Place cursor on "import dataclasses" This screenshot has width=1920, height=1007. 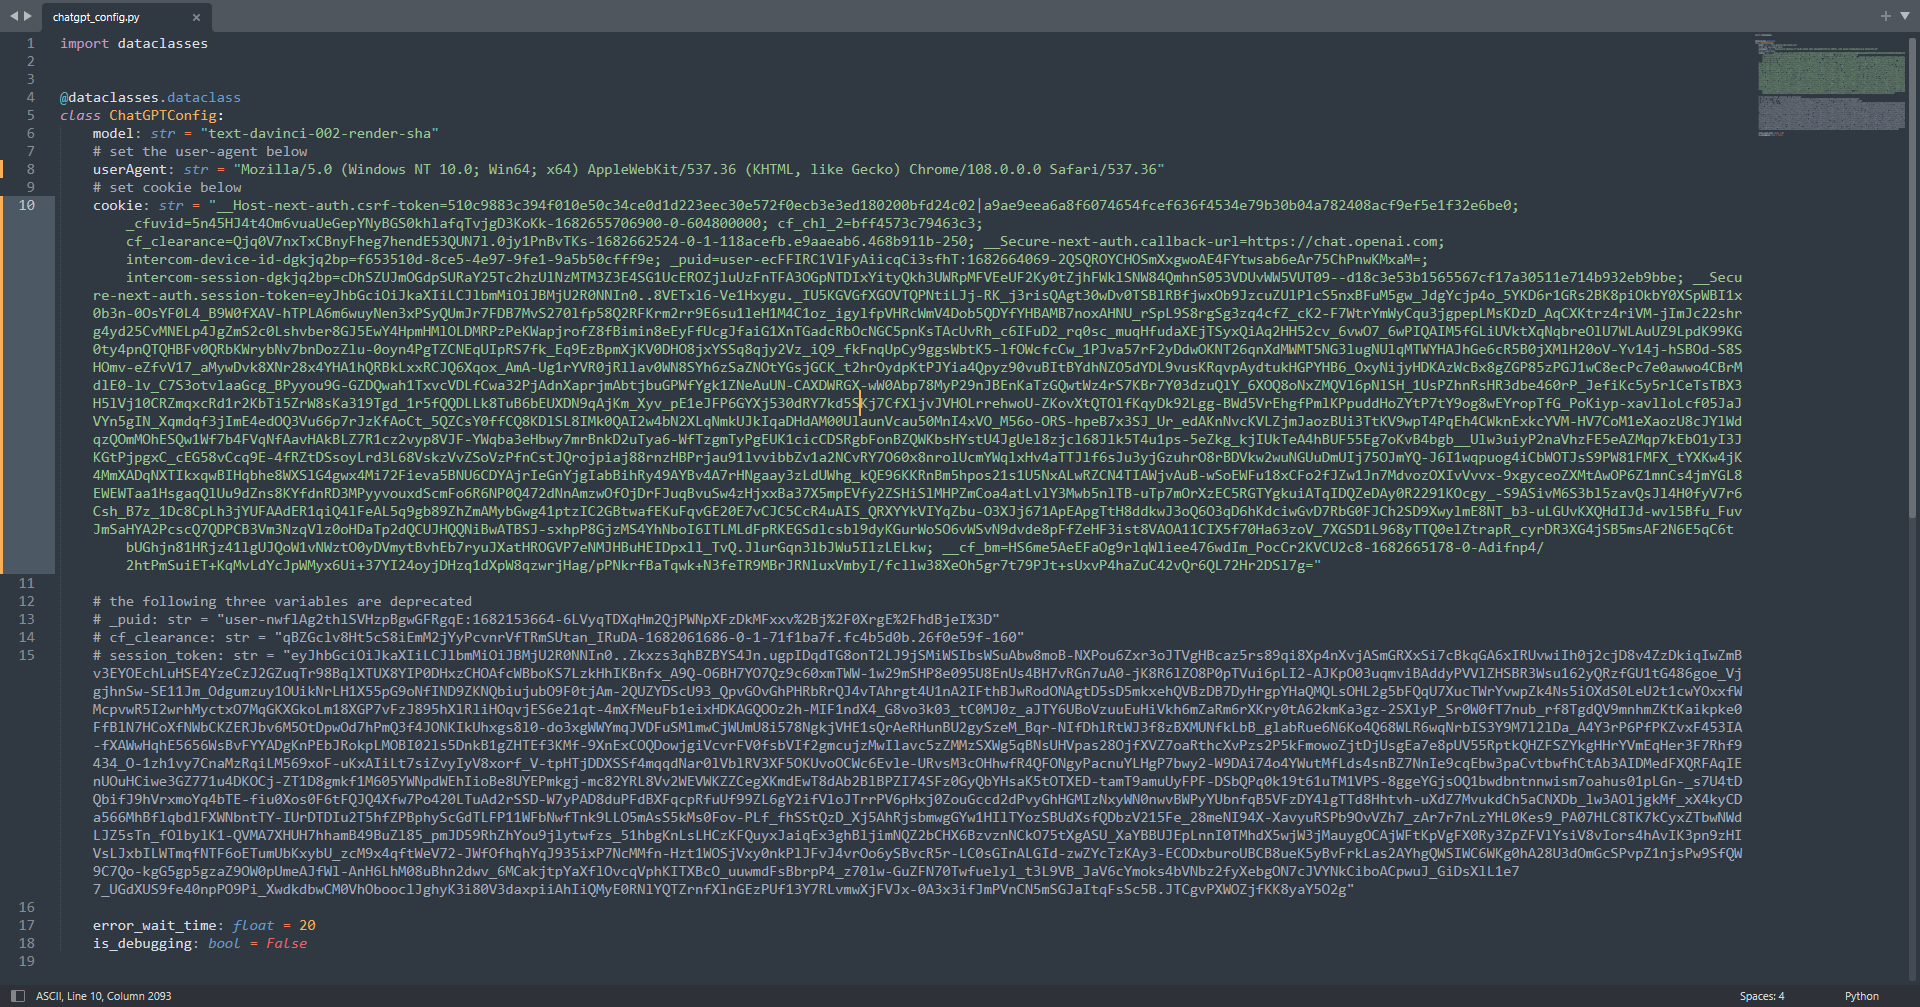[134, 43]
